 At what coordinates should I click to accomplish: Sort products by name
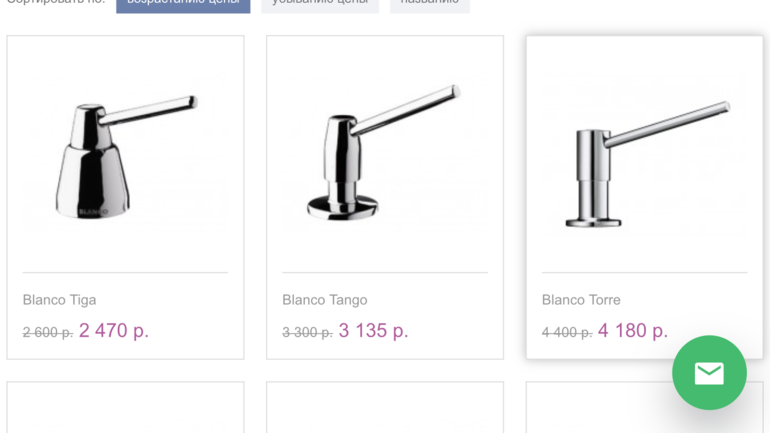point(429,4)
